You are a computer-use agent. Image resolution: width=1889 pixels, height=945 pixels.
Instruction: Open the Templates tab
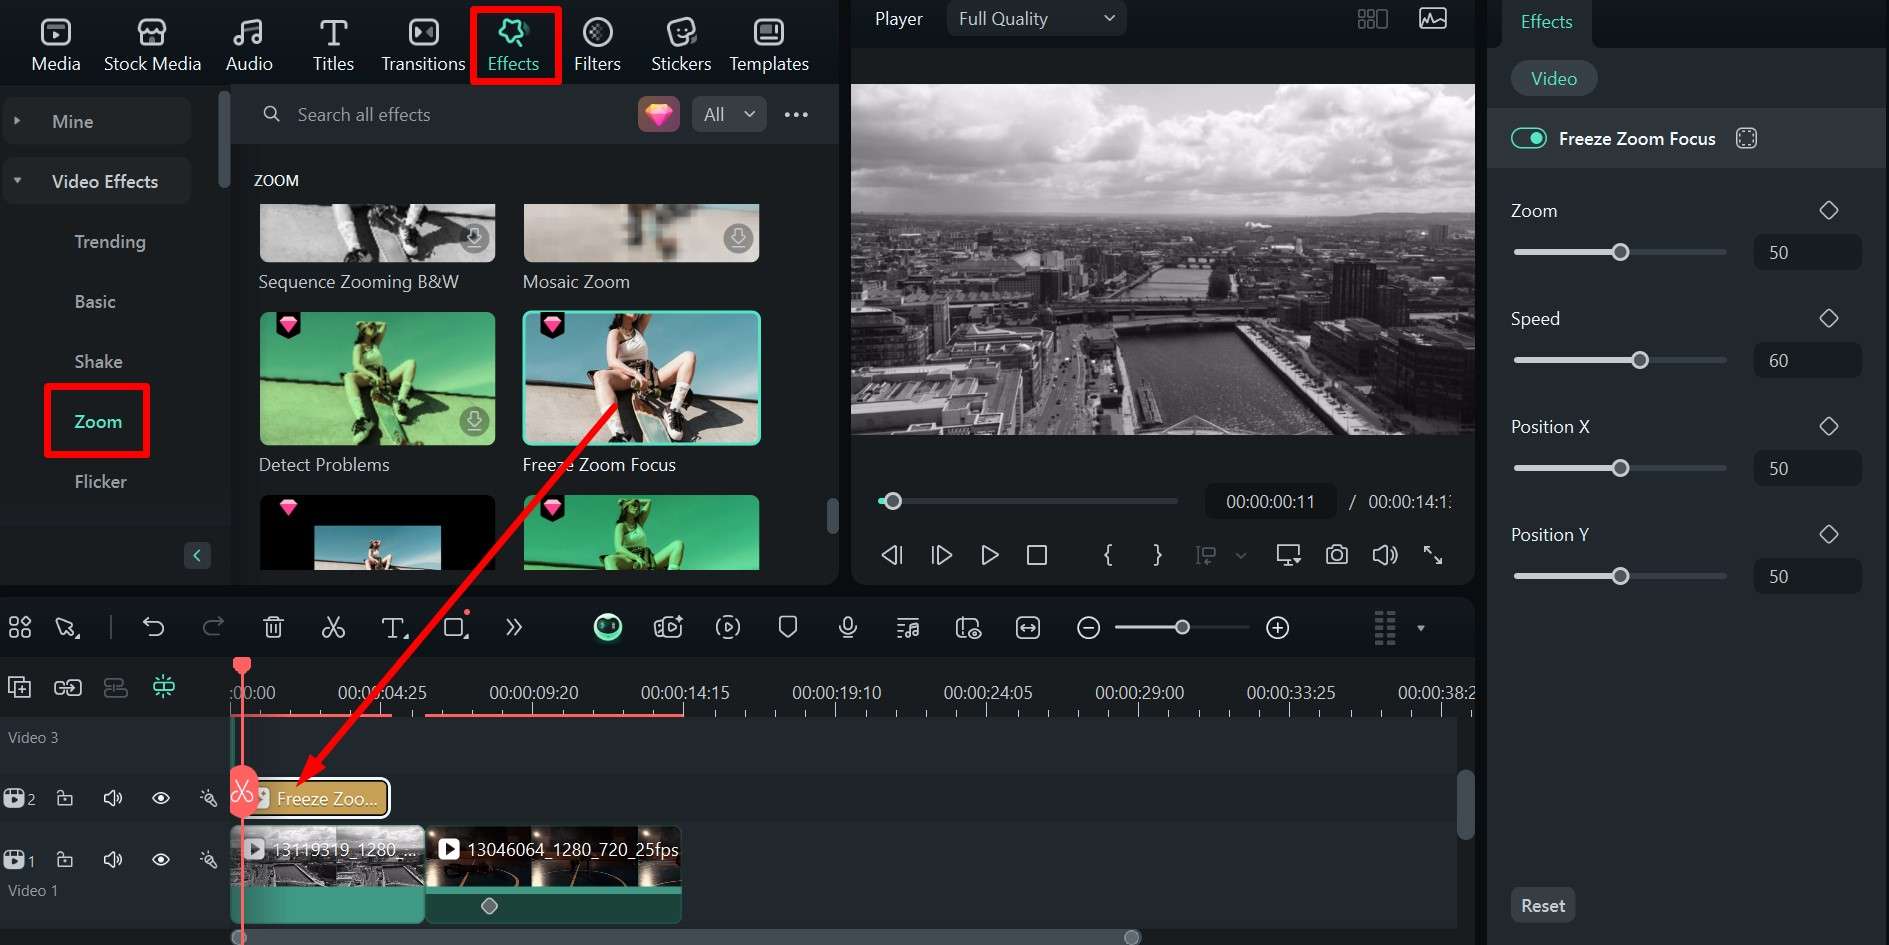[769, 45]
